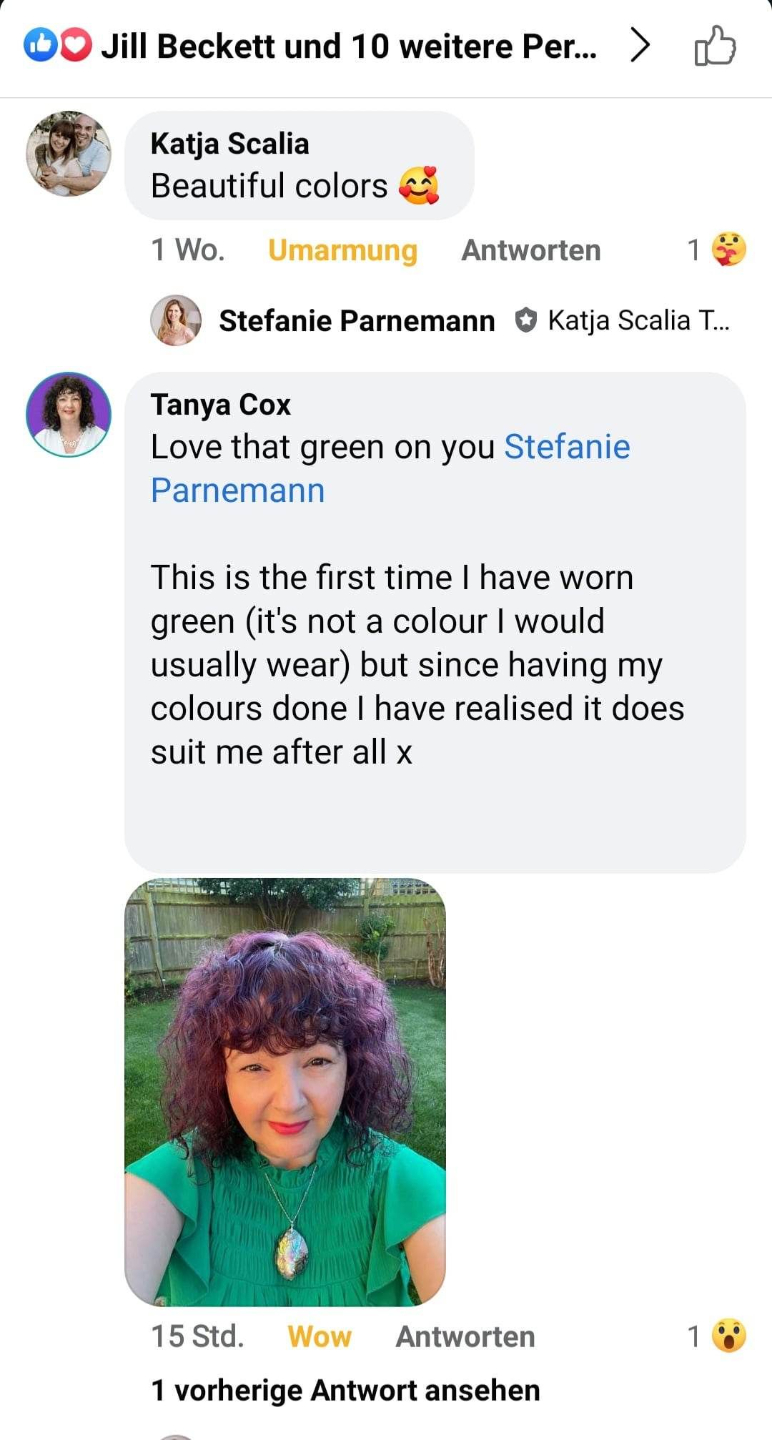Open Tanya Cox's name link

220,405
